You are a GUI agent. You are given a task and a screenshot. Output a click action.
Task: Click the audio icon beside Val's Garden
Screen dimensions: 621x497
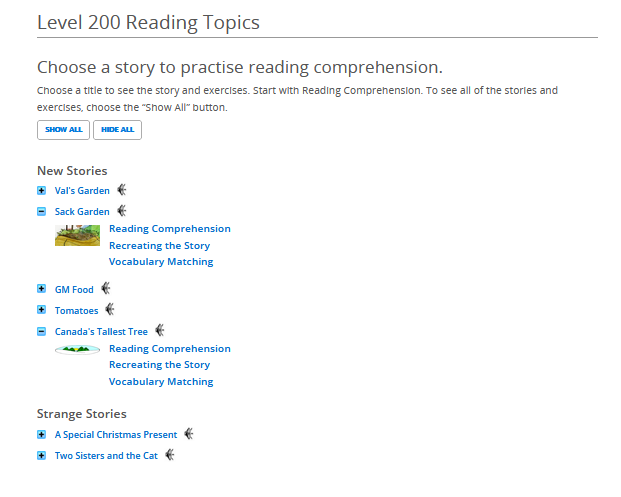[121, 189]
